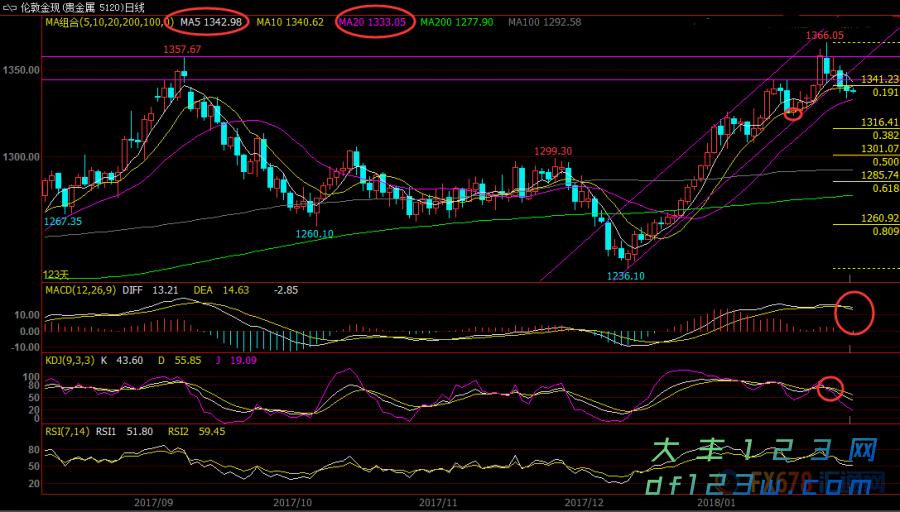Click the 2017/11 date on time axis

click(438, 503)
